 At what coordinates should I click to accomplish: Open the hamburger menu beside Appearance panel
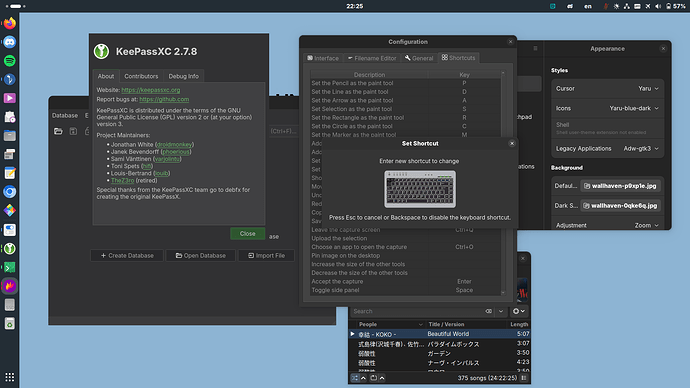click(x=535, y=48)
